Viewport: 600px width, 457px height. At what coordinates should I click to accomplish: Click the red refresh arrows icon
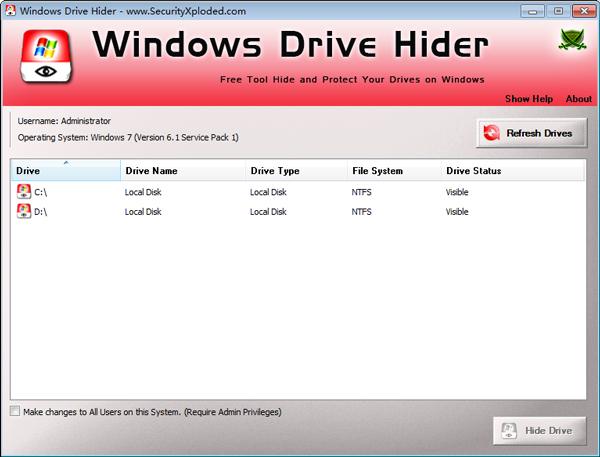tap(491, 133)
